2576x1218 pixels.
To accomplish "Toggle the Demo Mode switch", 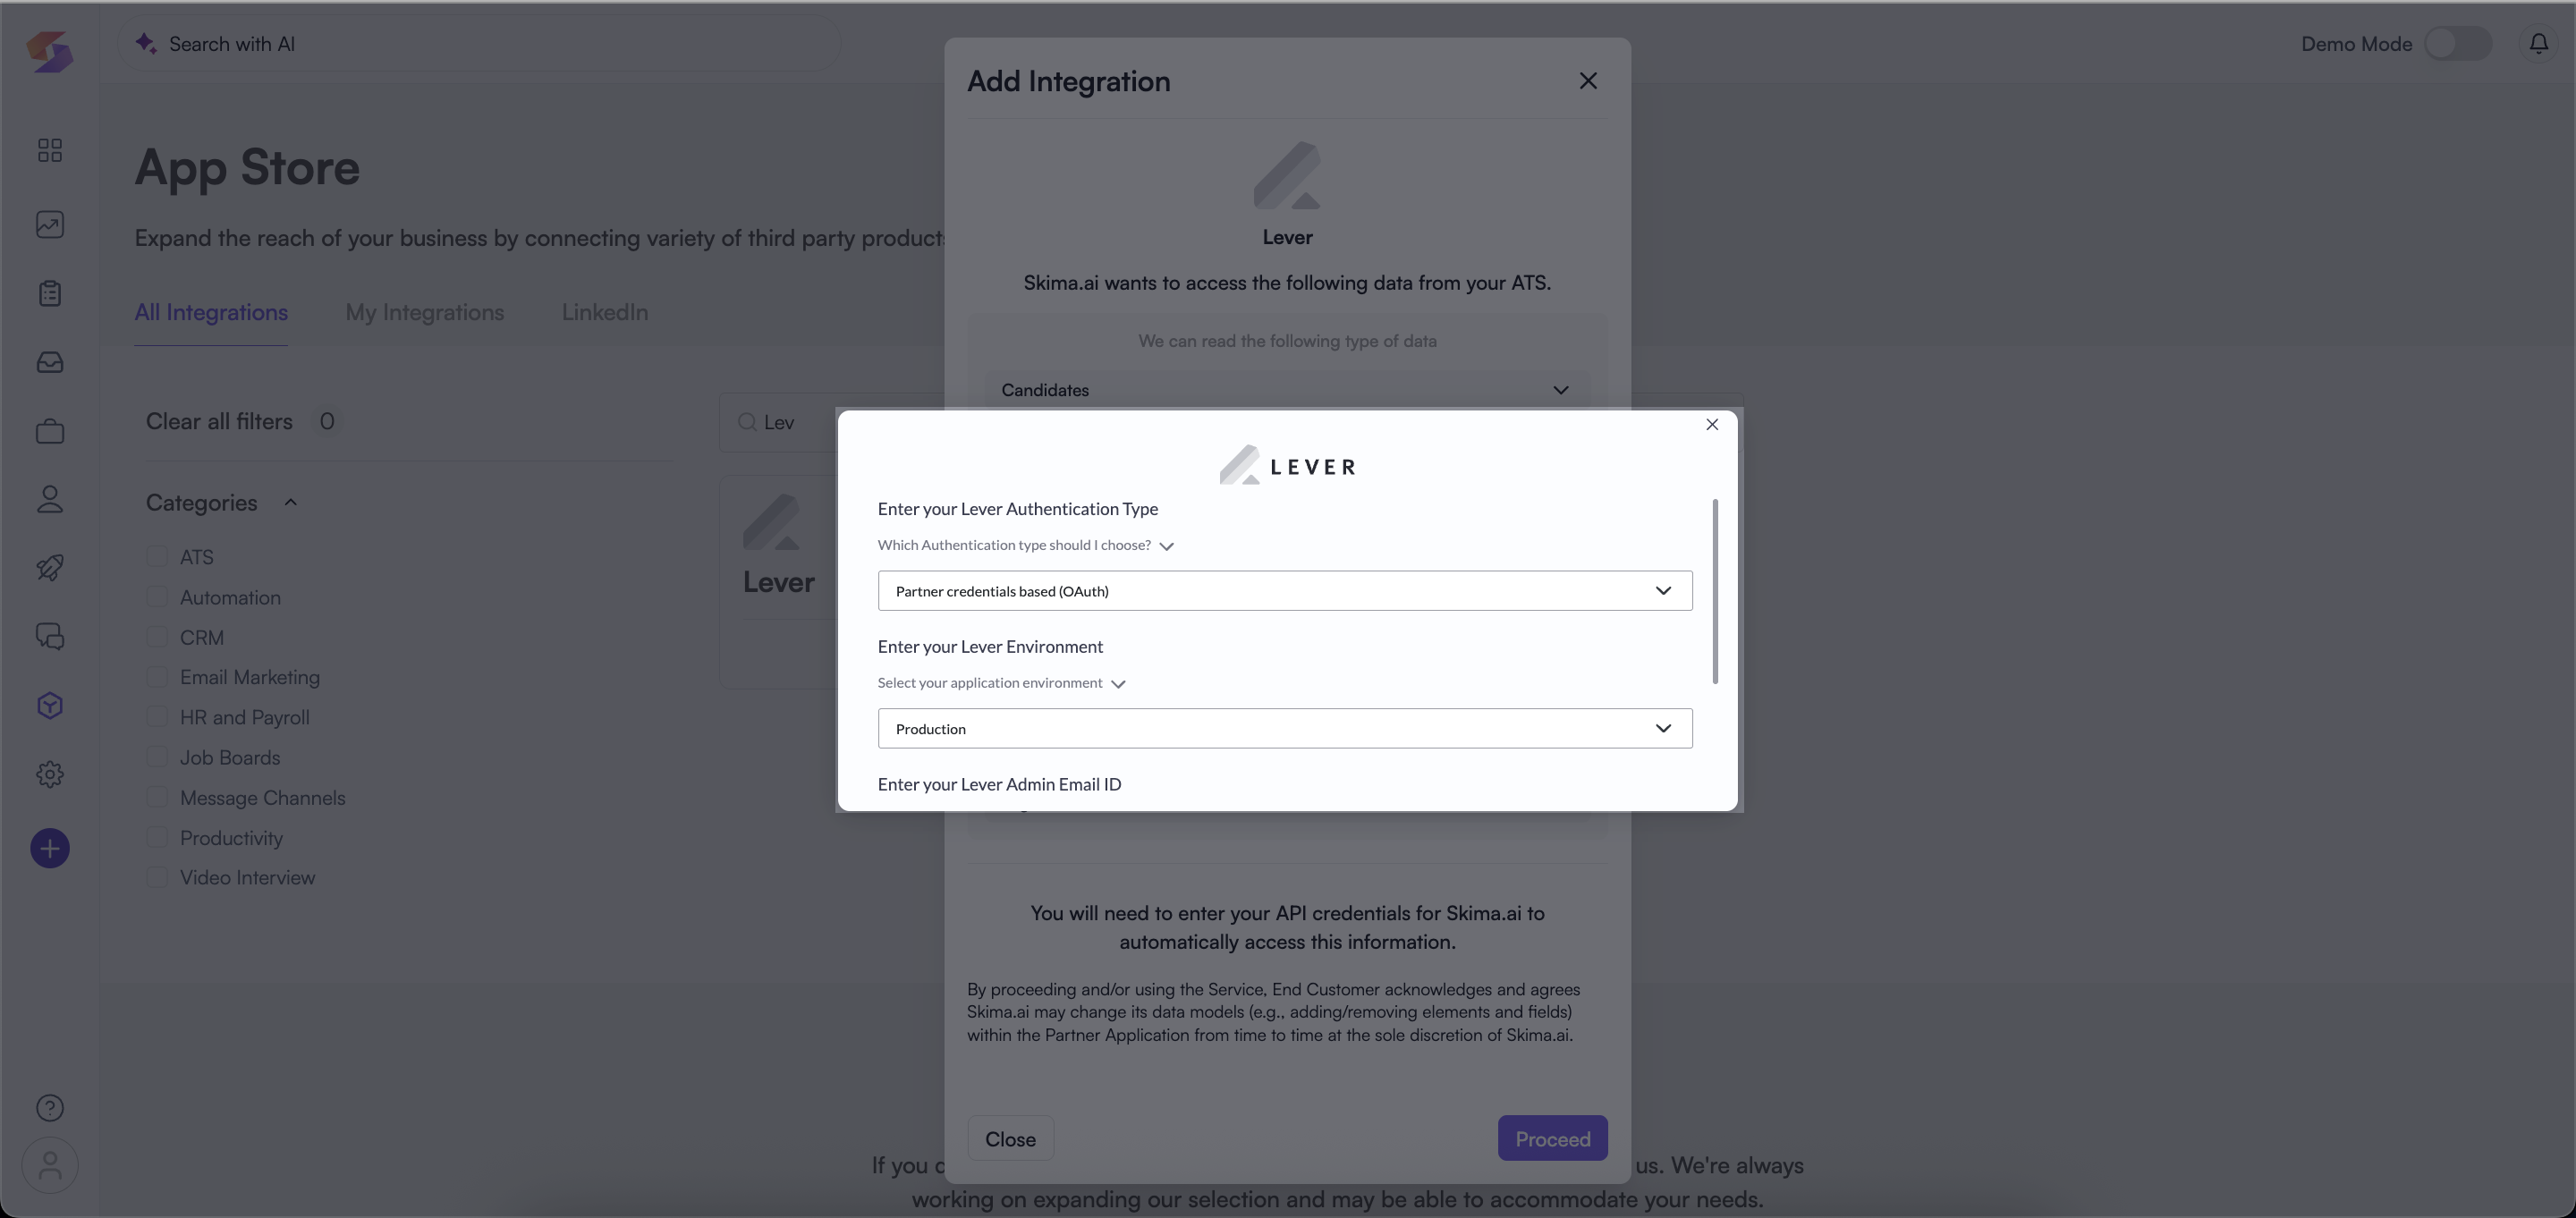I will (x=2457, y=44).
